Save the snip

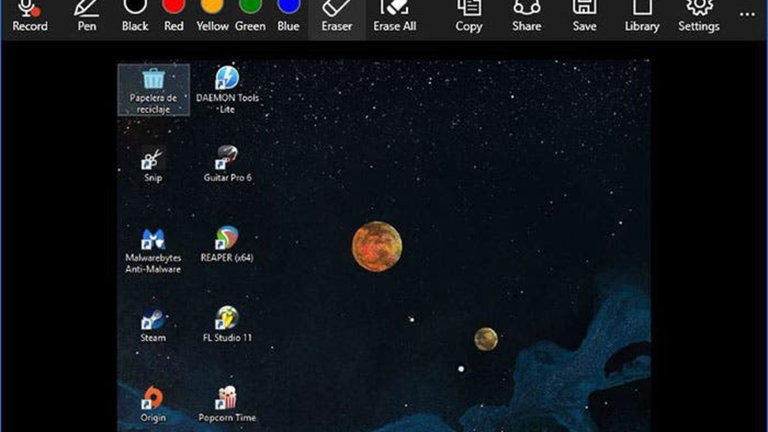pos(584,18)
